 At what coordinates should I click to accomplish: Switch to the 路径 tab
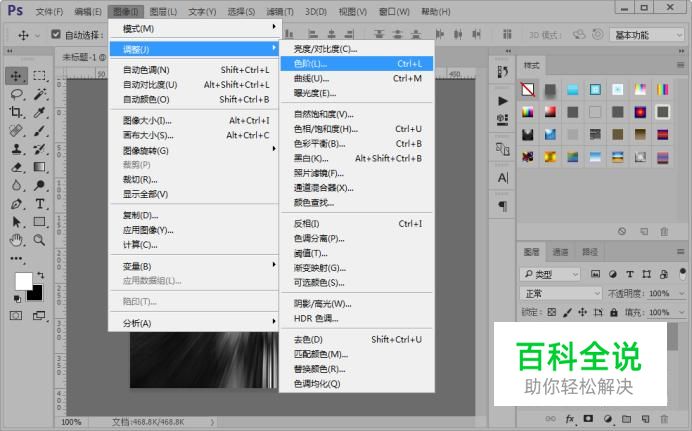[x=590, y=252]
